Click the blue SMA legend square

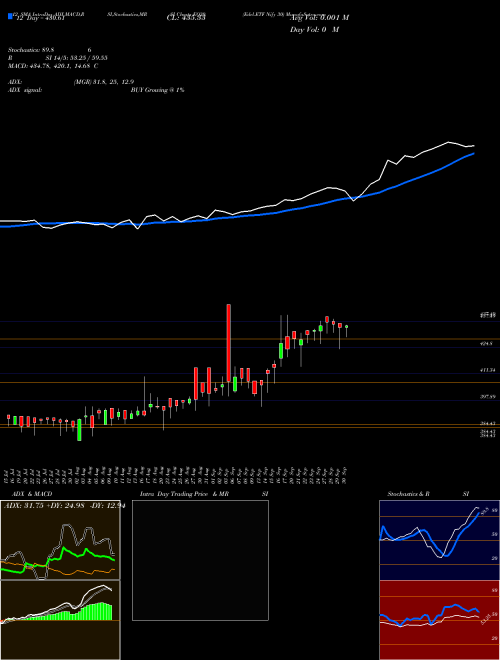10,16
